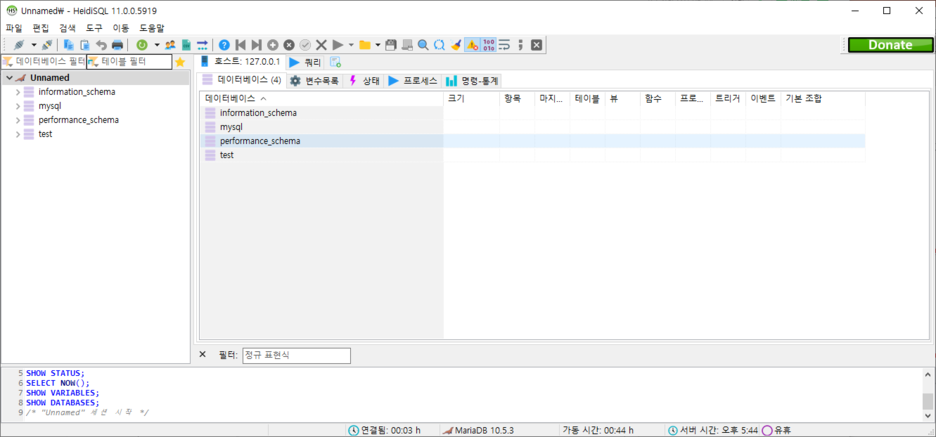Switch to the 변수목록 tab
Screen dimensions: 936x437
tap(314, 81)
